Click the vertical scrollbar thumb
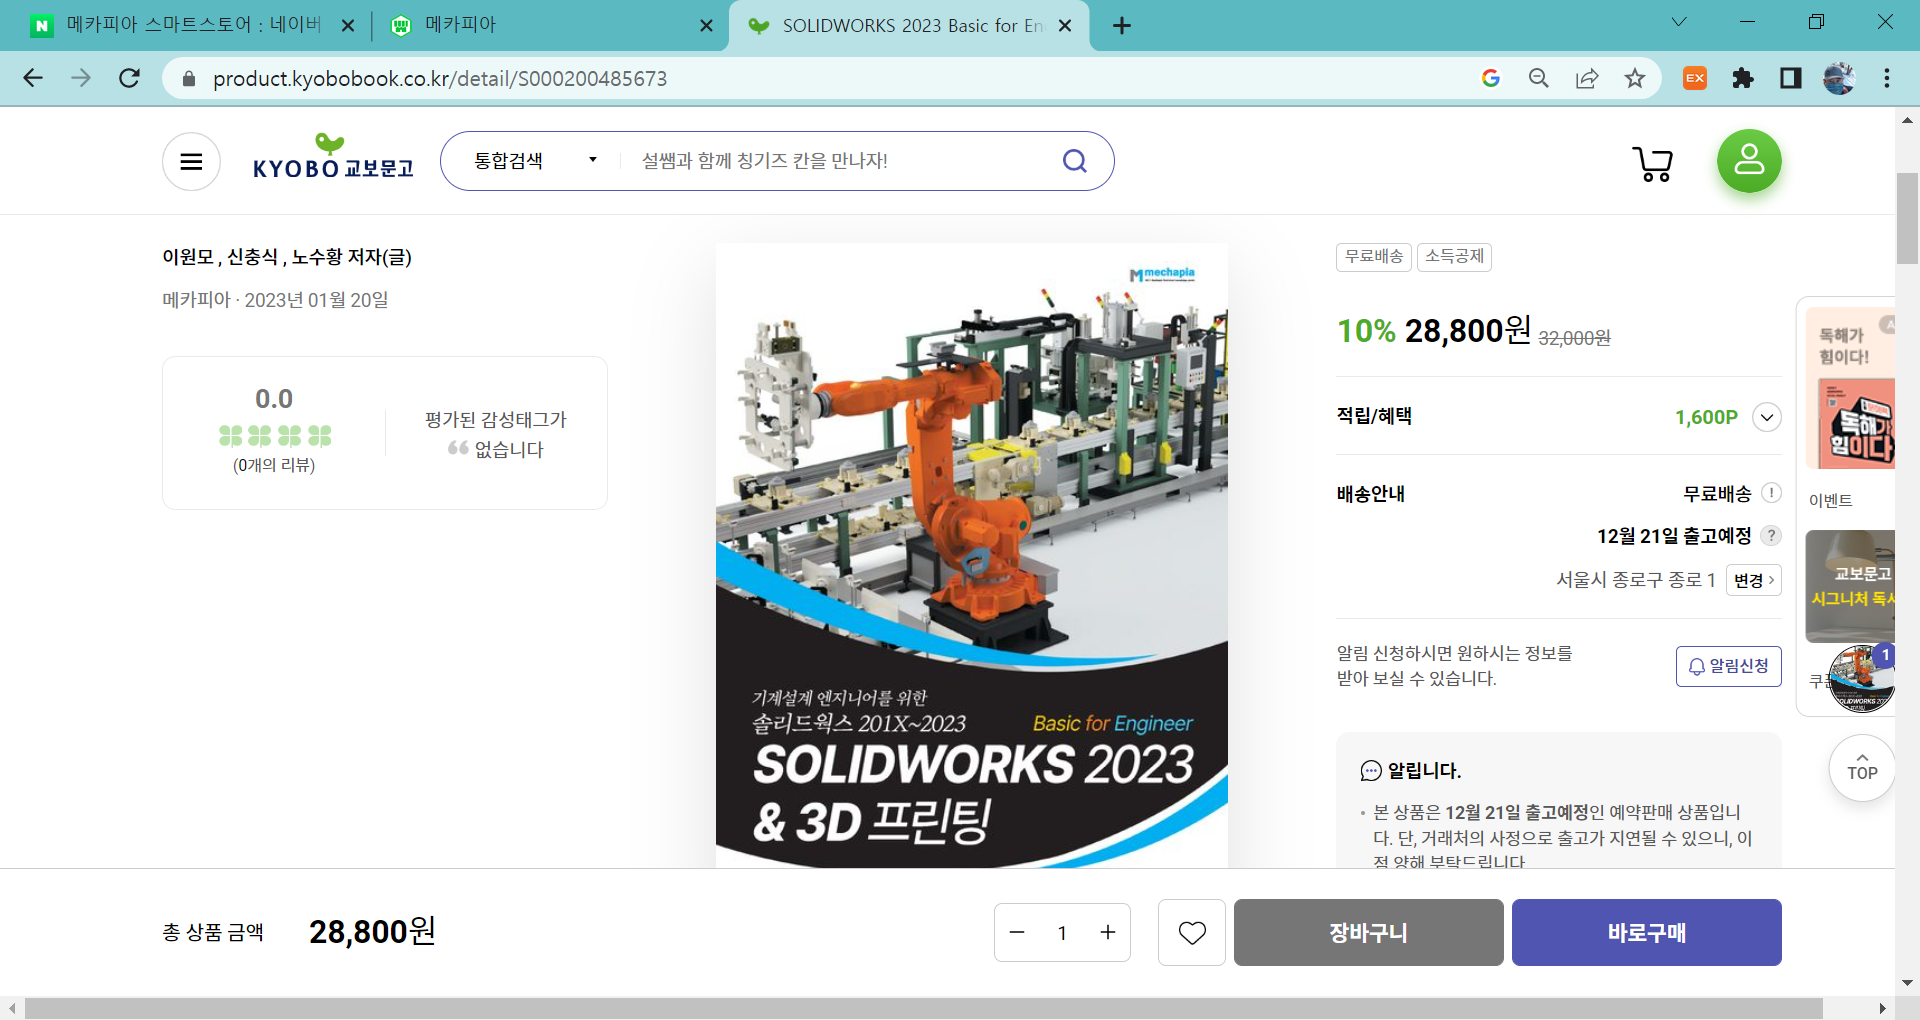The image size is (1920, 1020). (x=1907, y=218)
